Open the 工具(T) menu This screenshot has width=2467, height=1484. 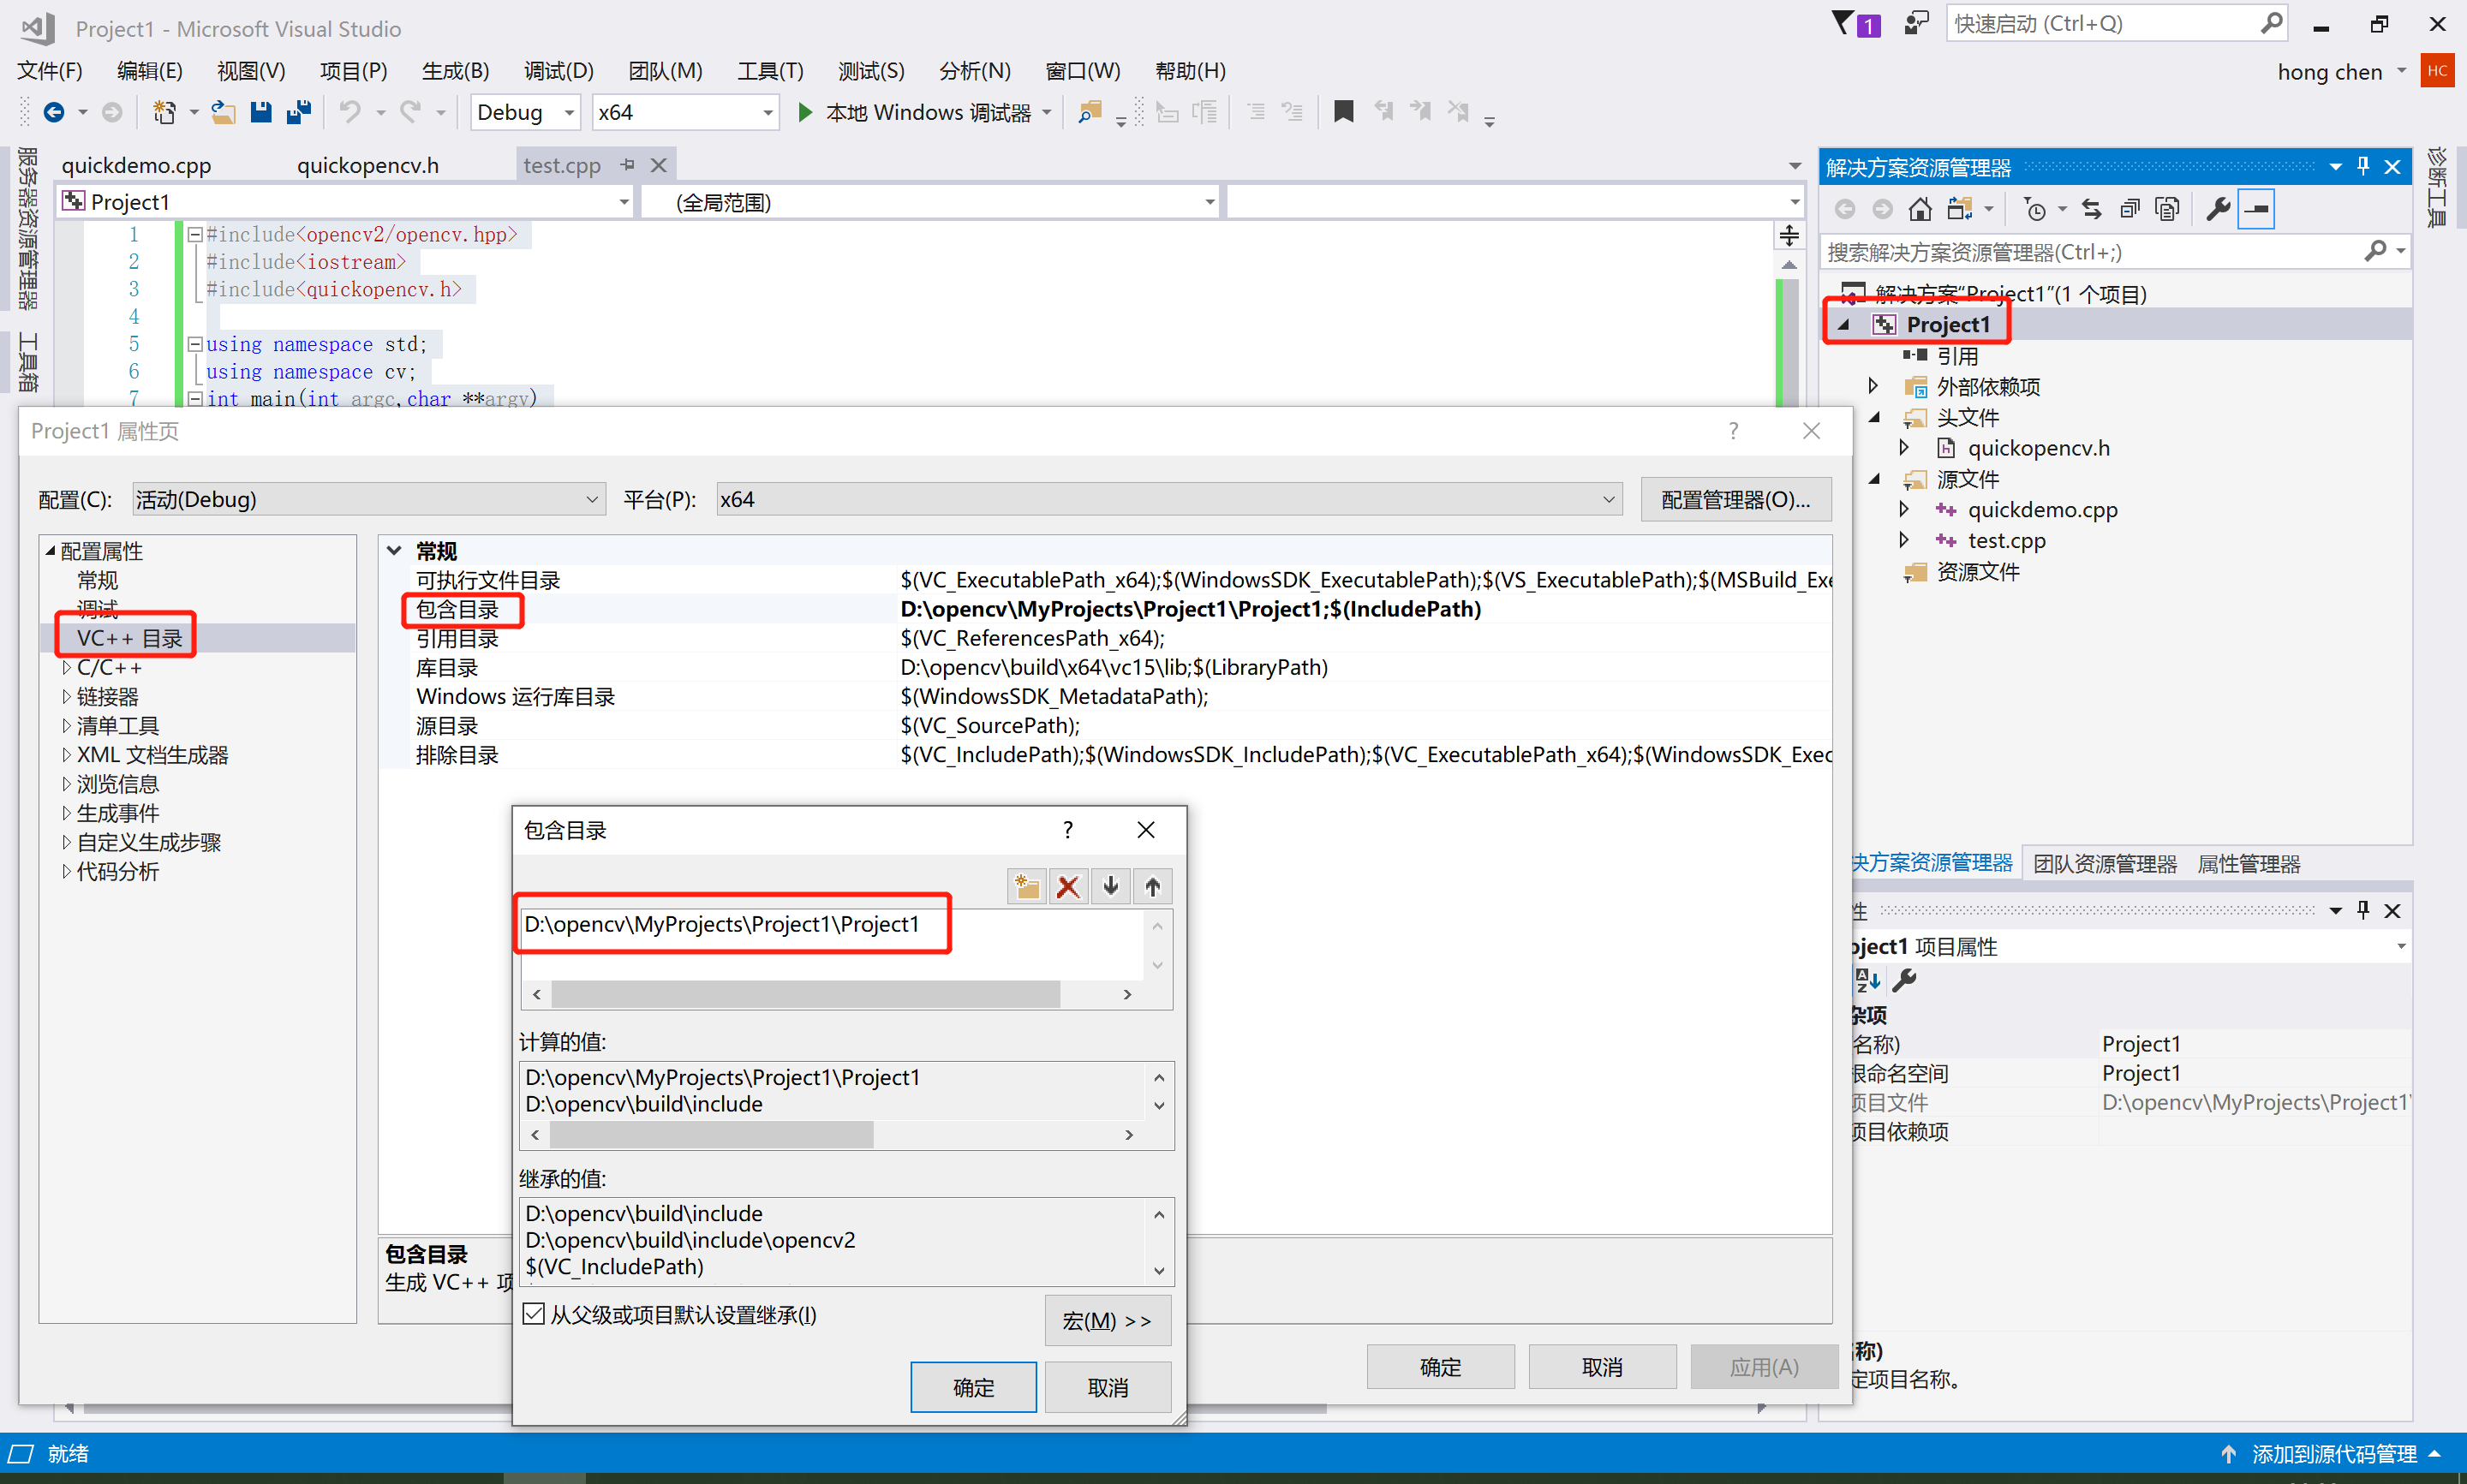(x=770, y=71)
